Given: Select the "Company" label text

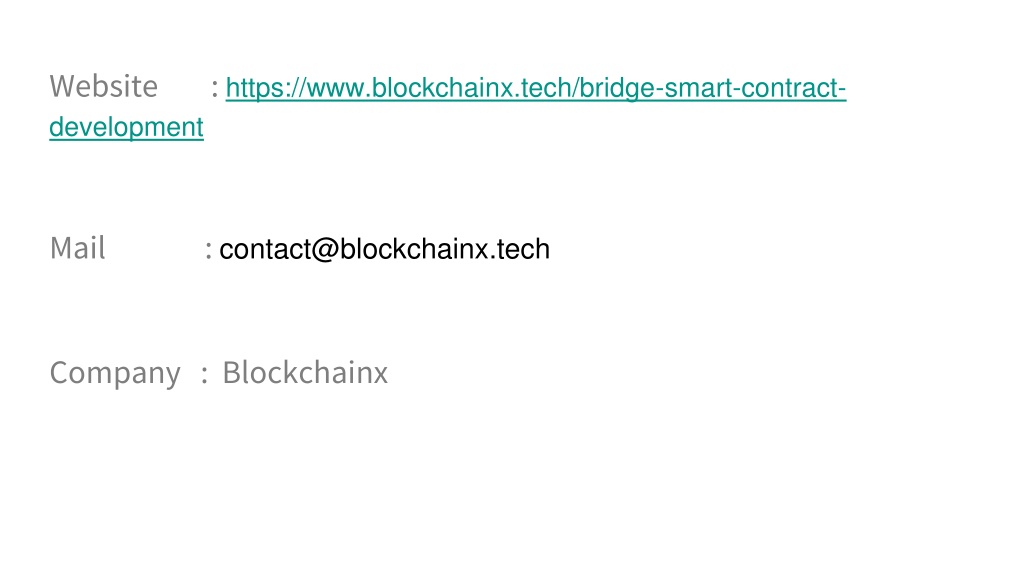Looking at the screenshot, I should (115, 374).
